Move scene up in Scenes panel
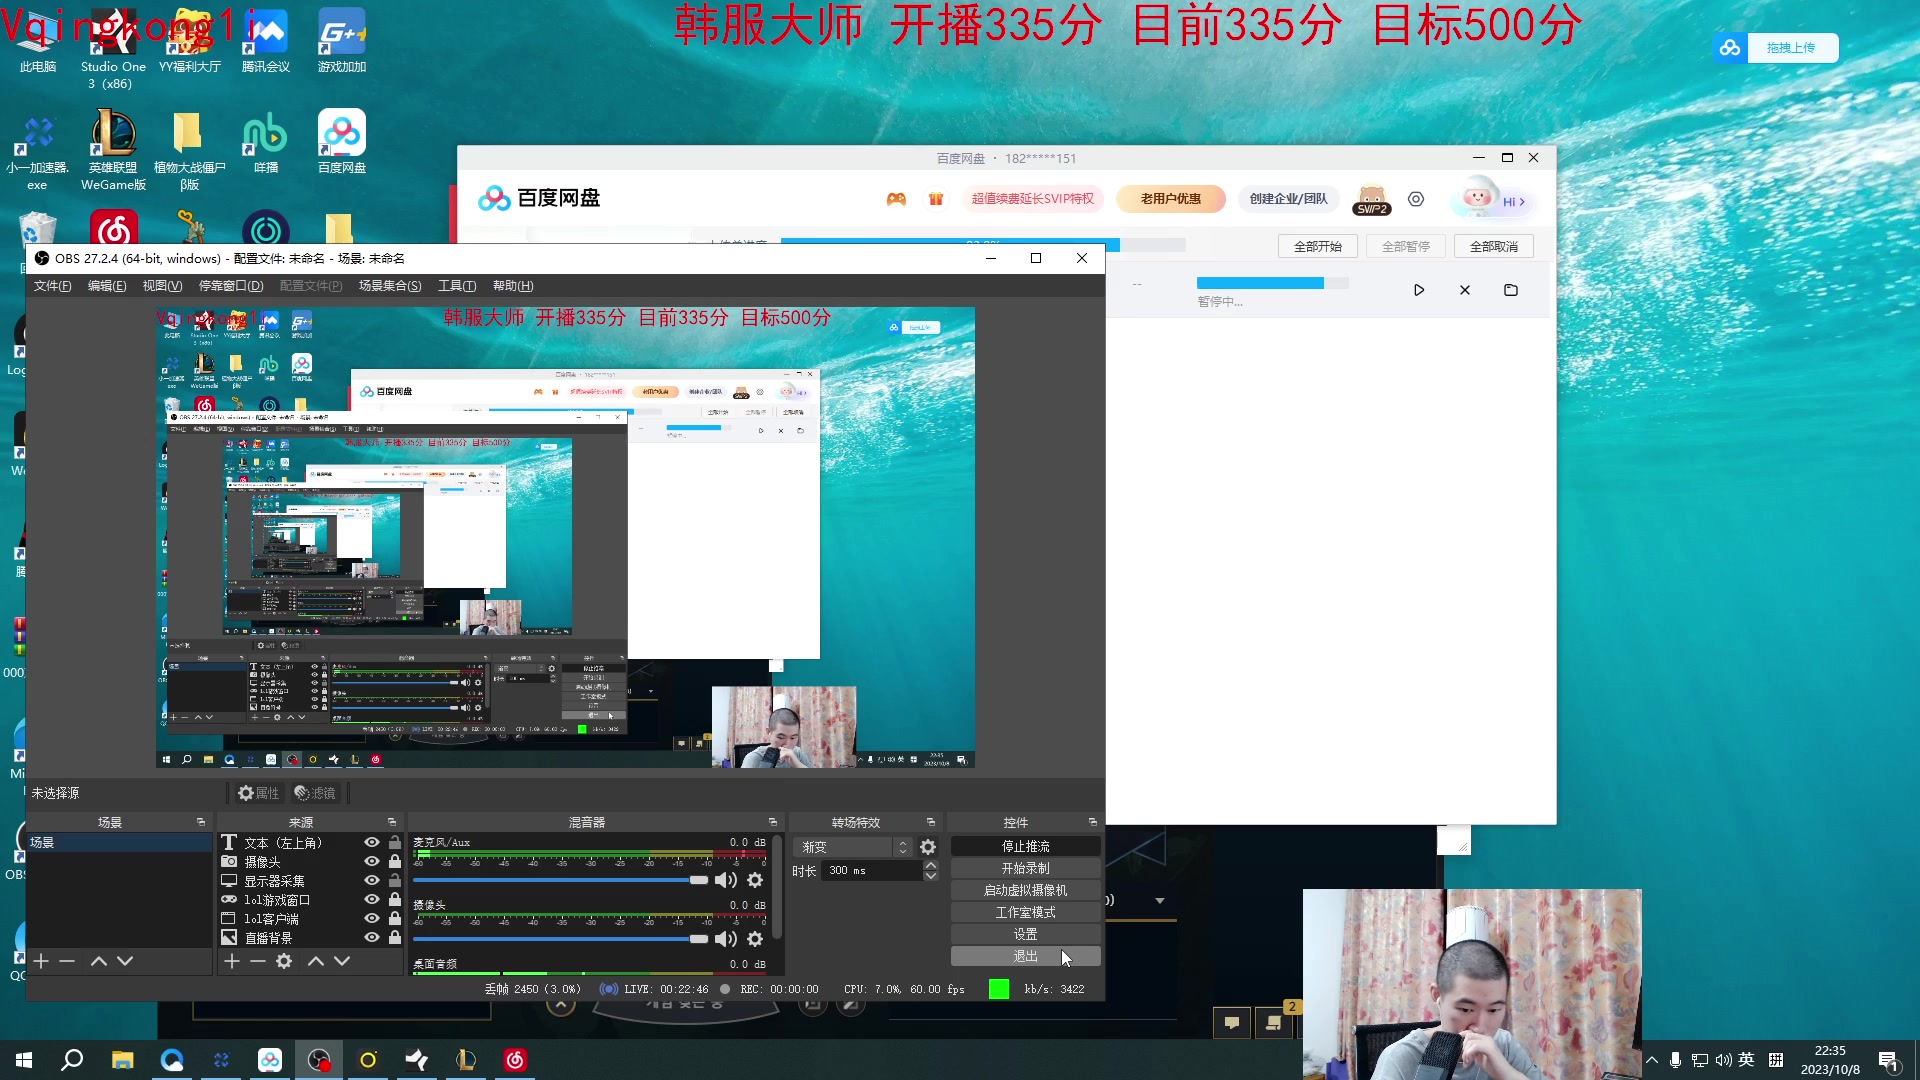This screenshot has height=1080, width=1920. [98, 961]
